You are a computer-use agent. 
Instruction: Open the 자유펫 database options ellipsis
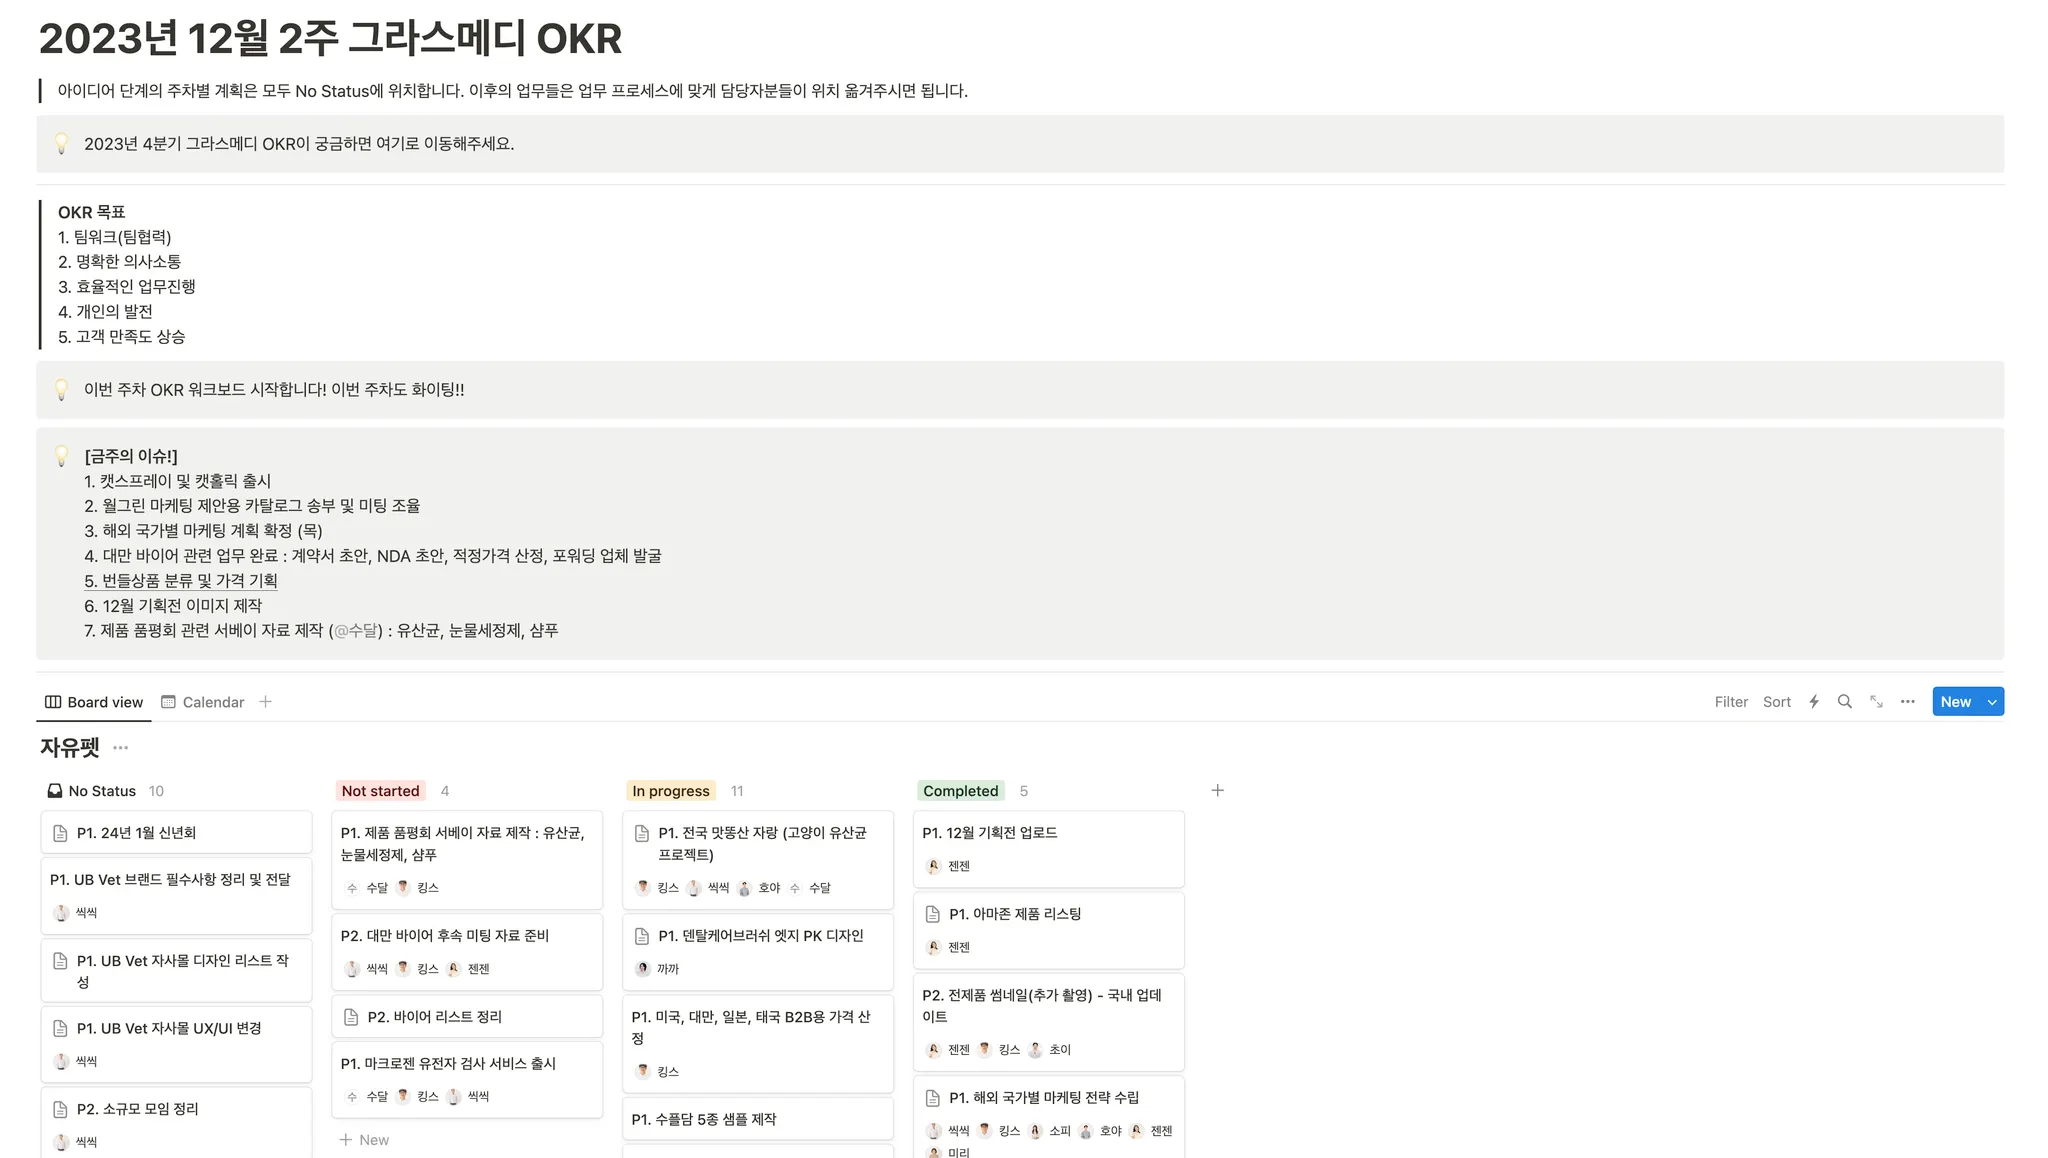tap(121, 748)
